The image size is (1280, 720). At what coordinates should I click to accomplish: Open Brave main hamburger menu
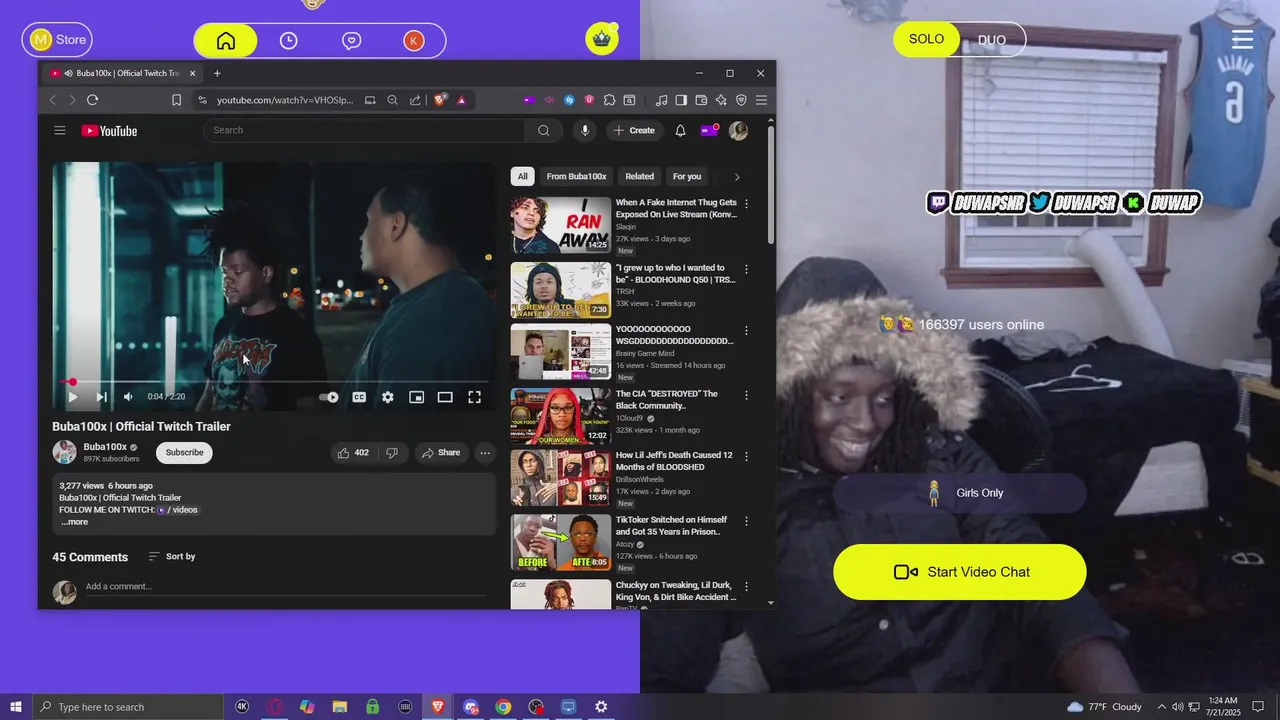click(761, 100)
